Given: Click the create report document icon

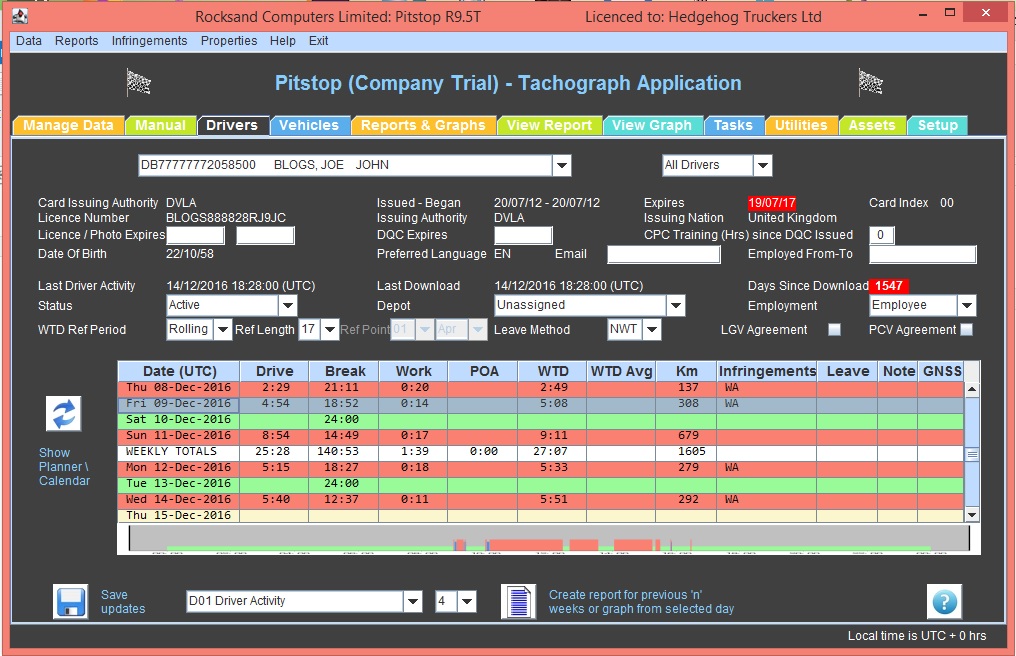Looking at the screenshot, I should click(518, 602).
